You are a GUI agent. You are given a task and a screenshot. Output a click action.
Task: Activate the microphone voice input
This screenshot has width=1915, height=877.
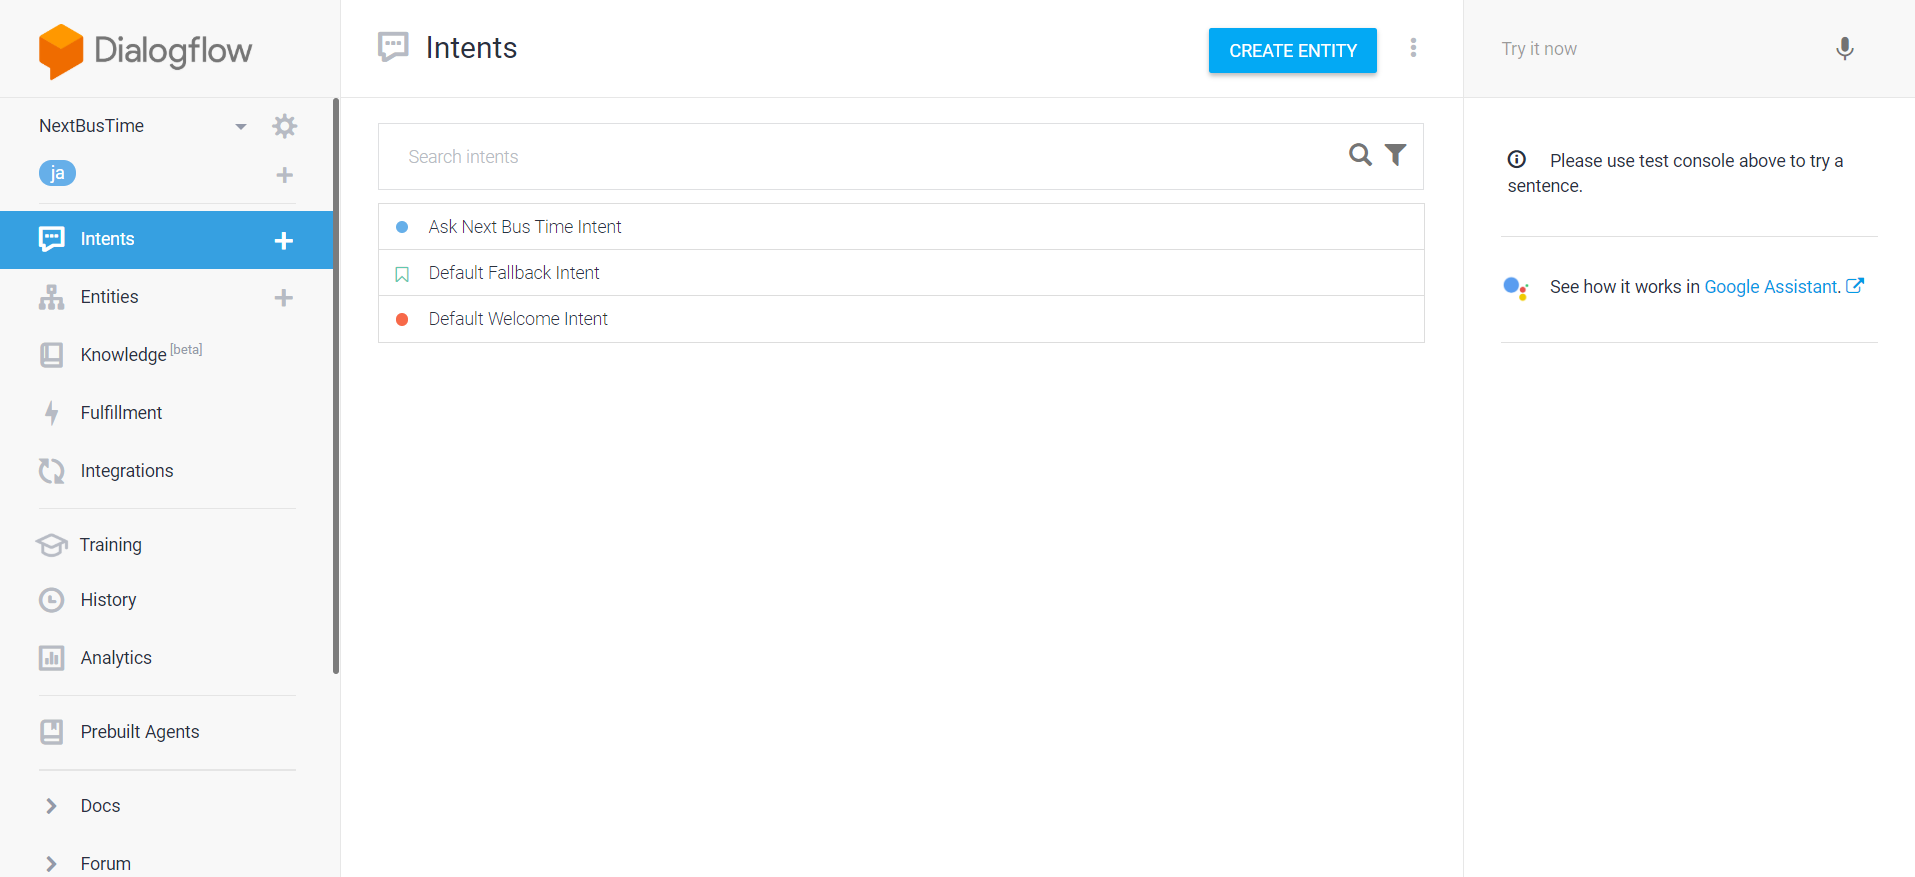pos(1845,49)
